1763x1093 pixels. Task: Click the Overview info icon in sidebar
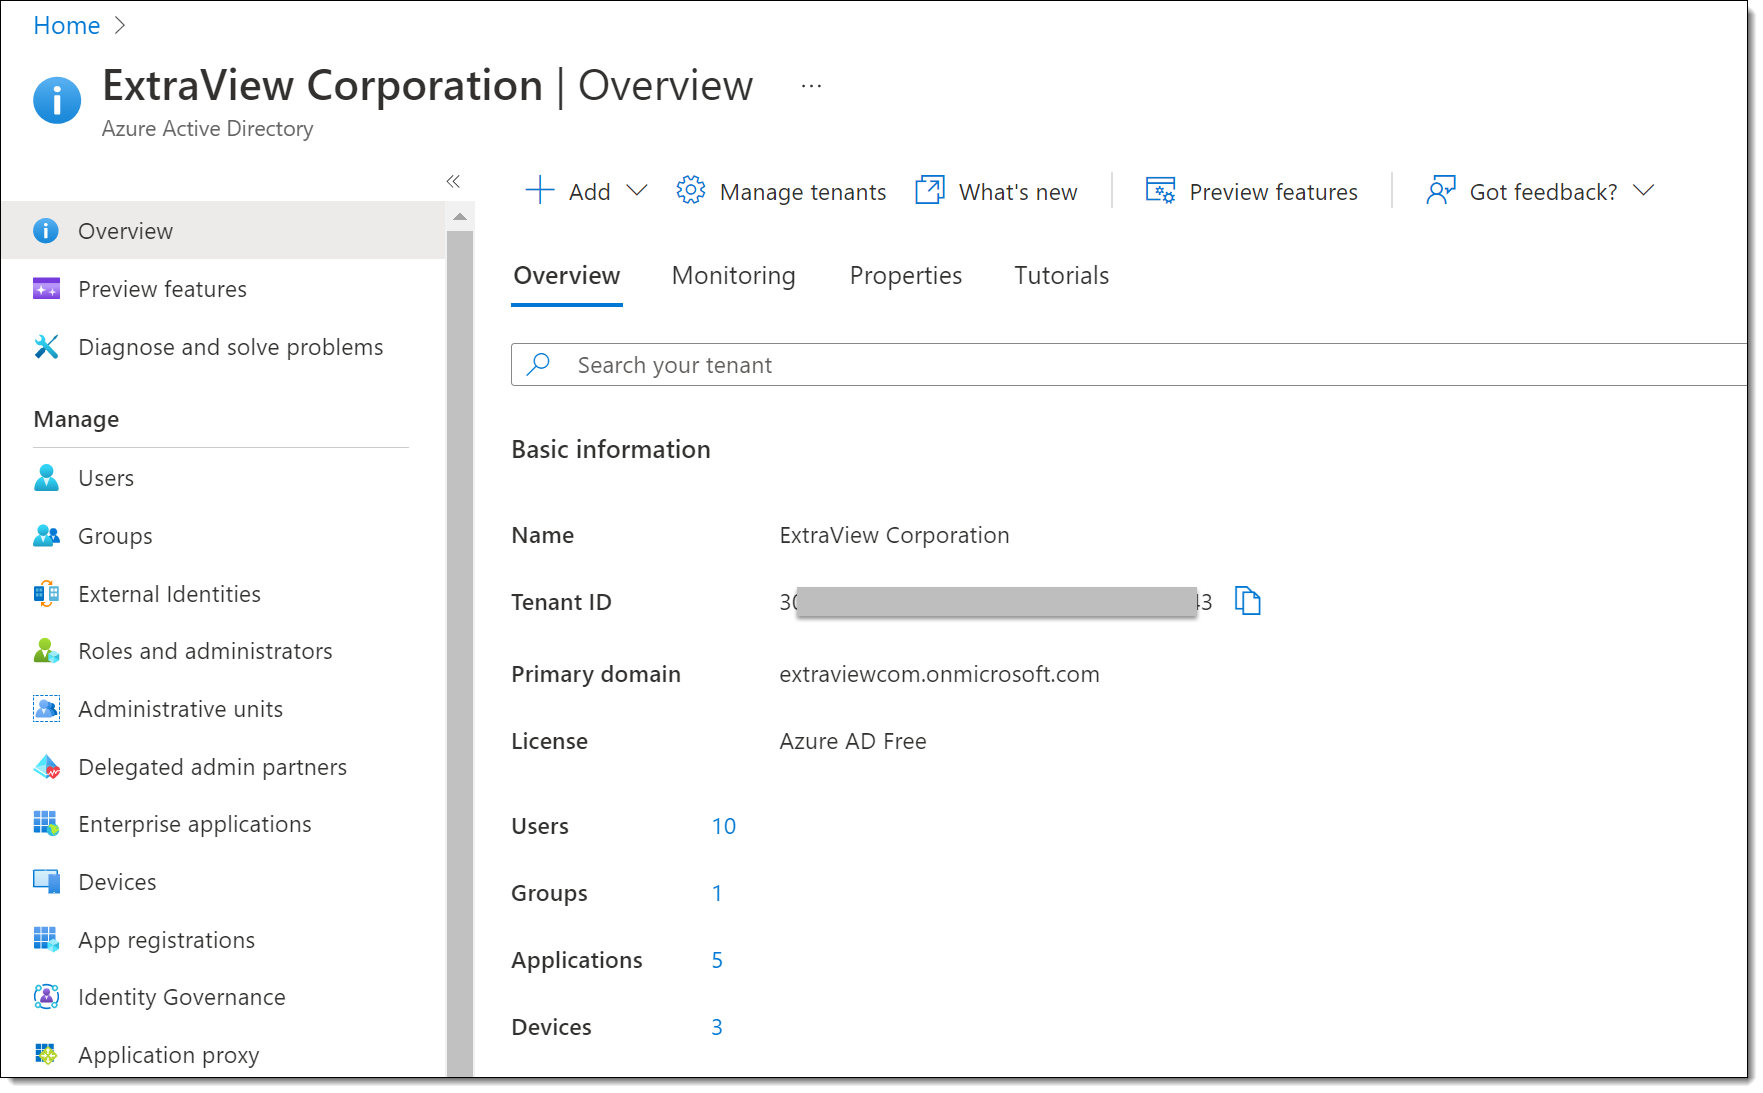[46, 231]
